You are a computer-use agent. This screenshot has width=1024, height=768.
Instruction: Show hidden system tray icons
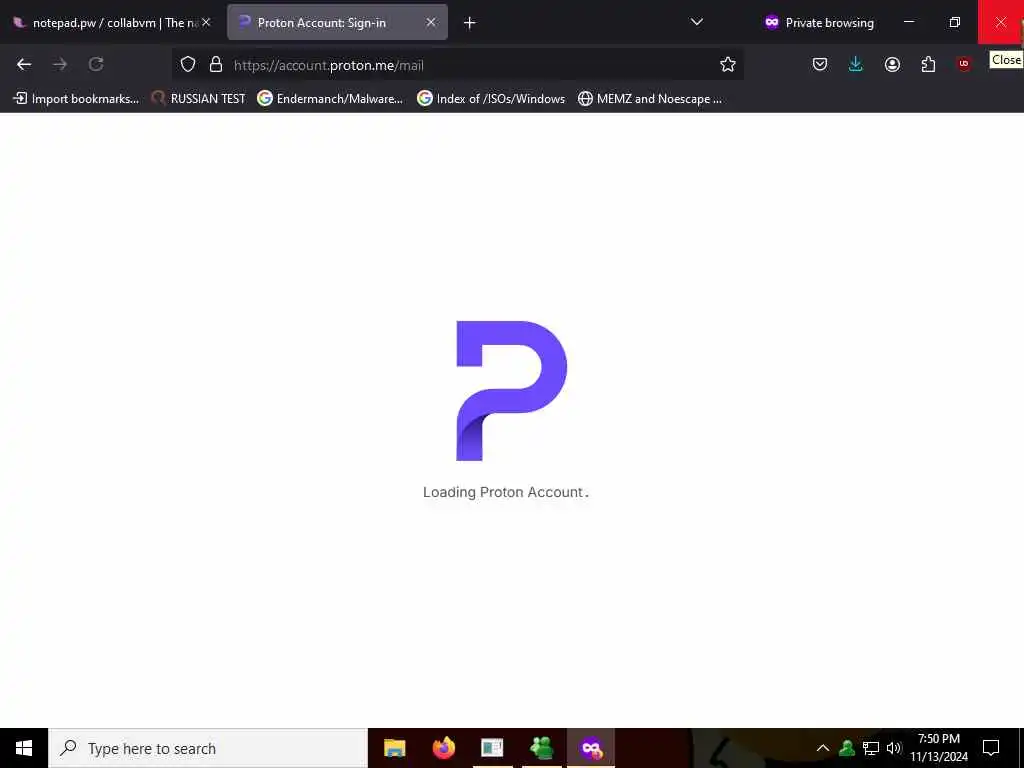point(823,748)
